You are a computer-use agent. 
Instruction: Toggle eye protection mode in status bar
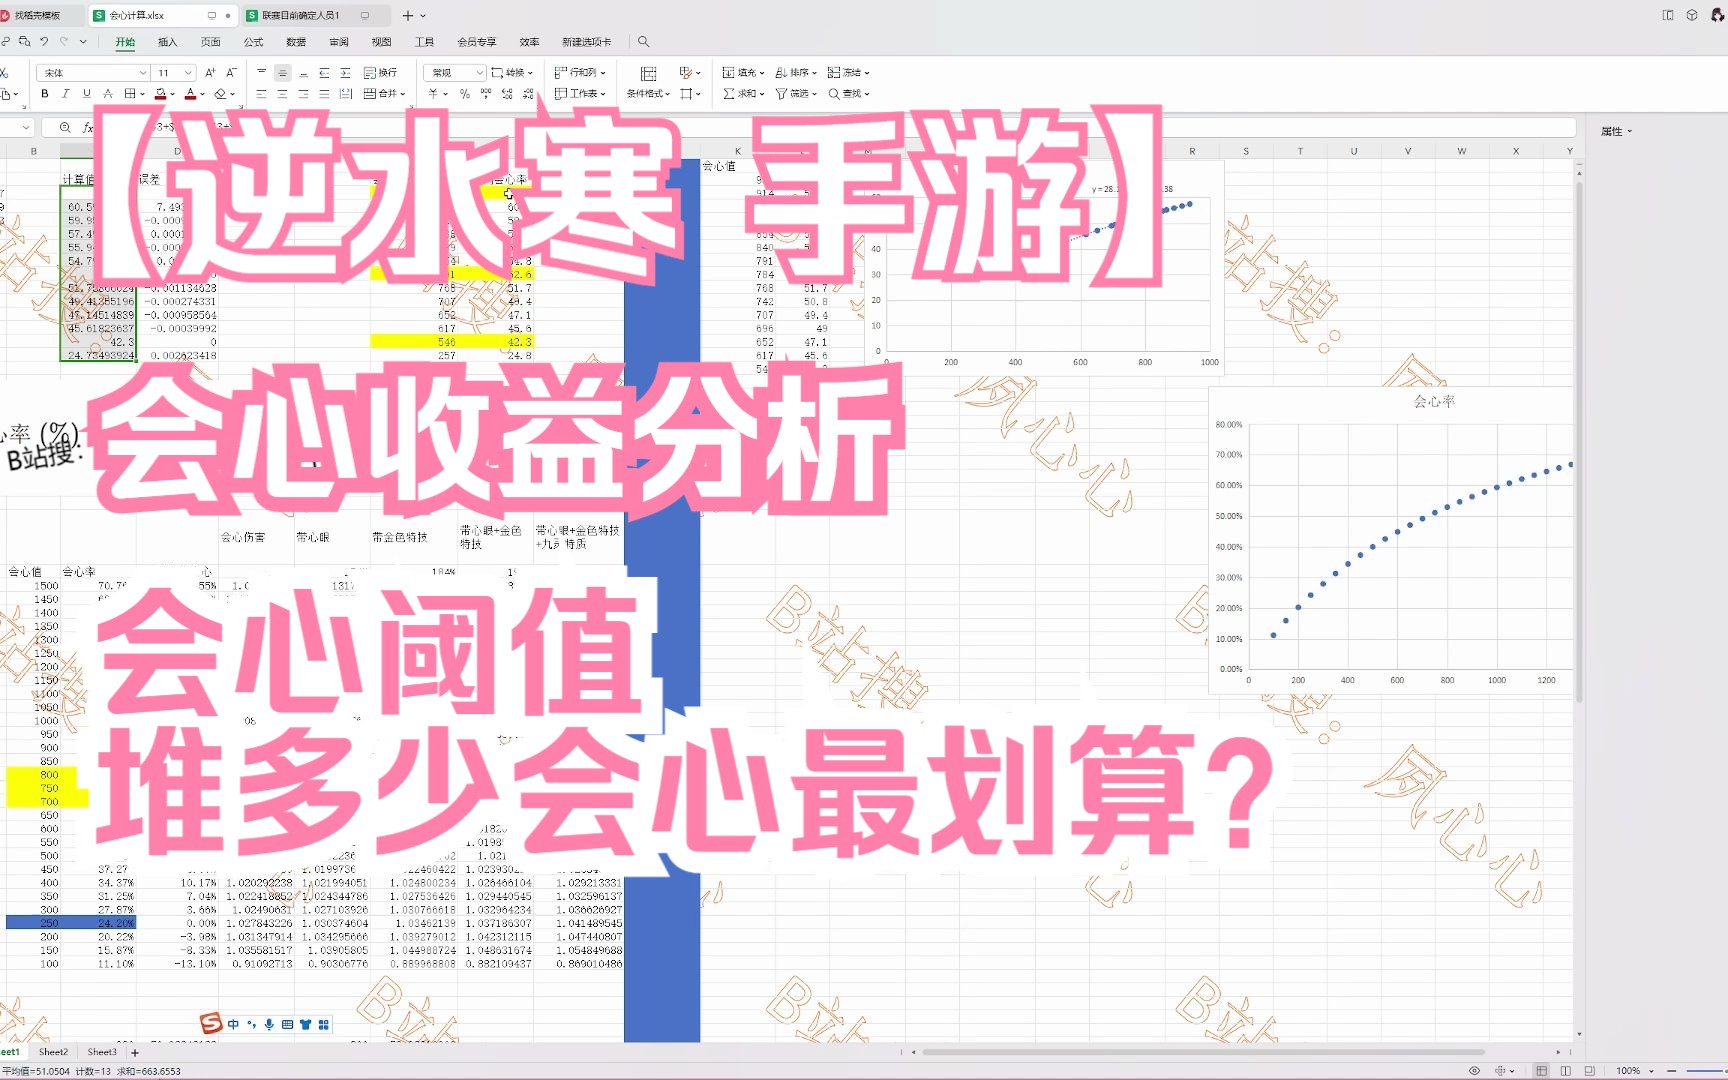(1474, 1070)
